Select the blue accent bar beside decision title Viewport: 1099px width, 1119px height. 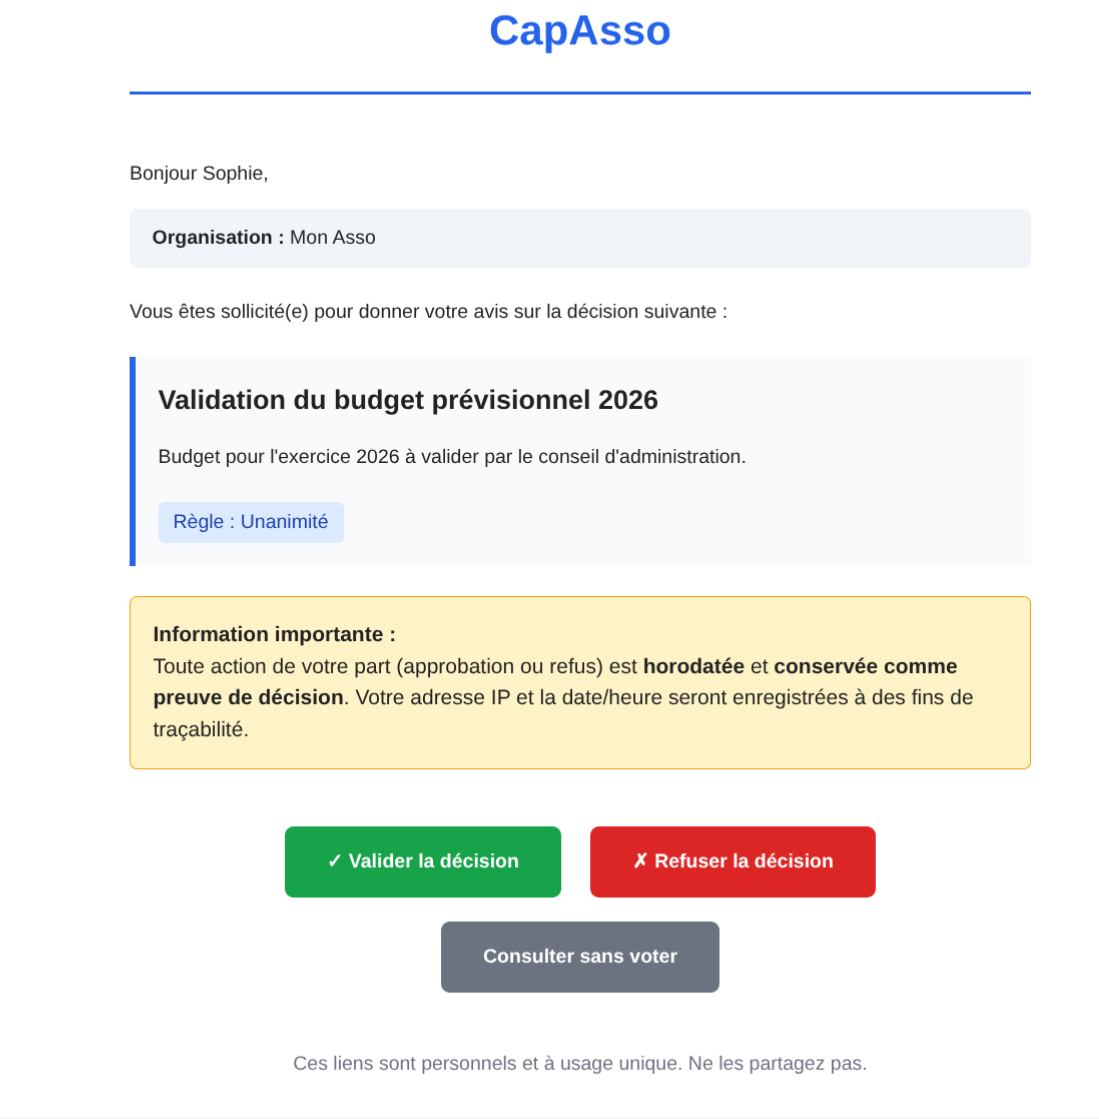133,460
